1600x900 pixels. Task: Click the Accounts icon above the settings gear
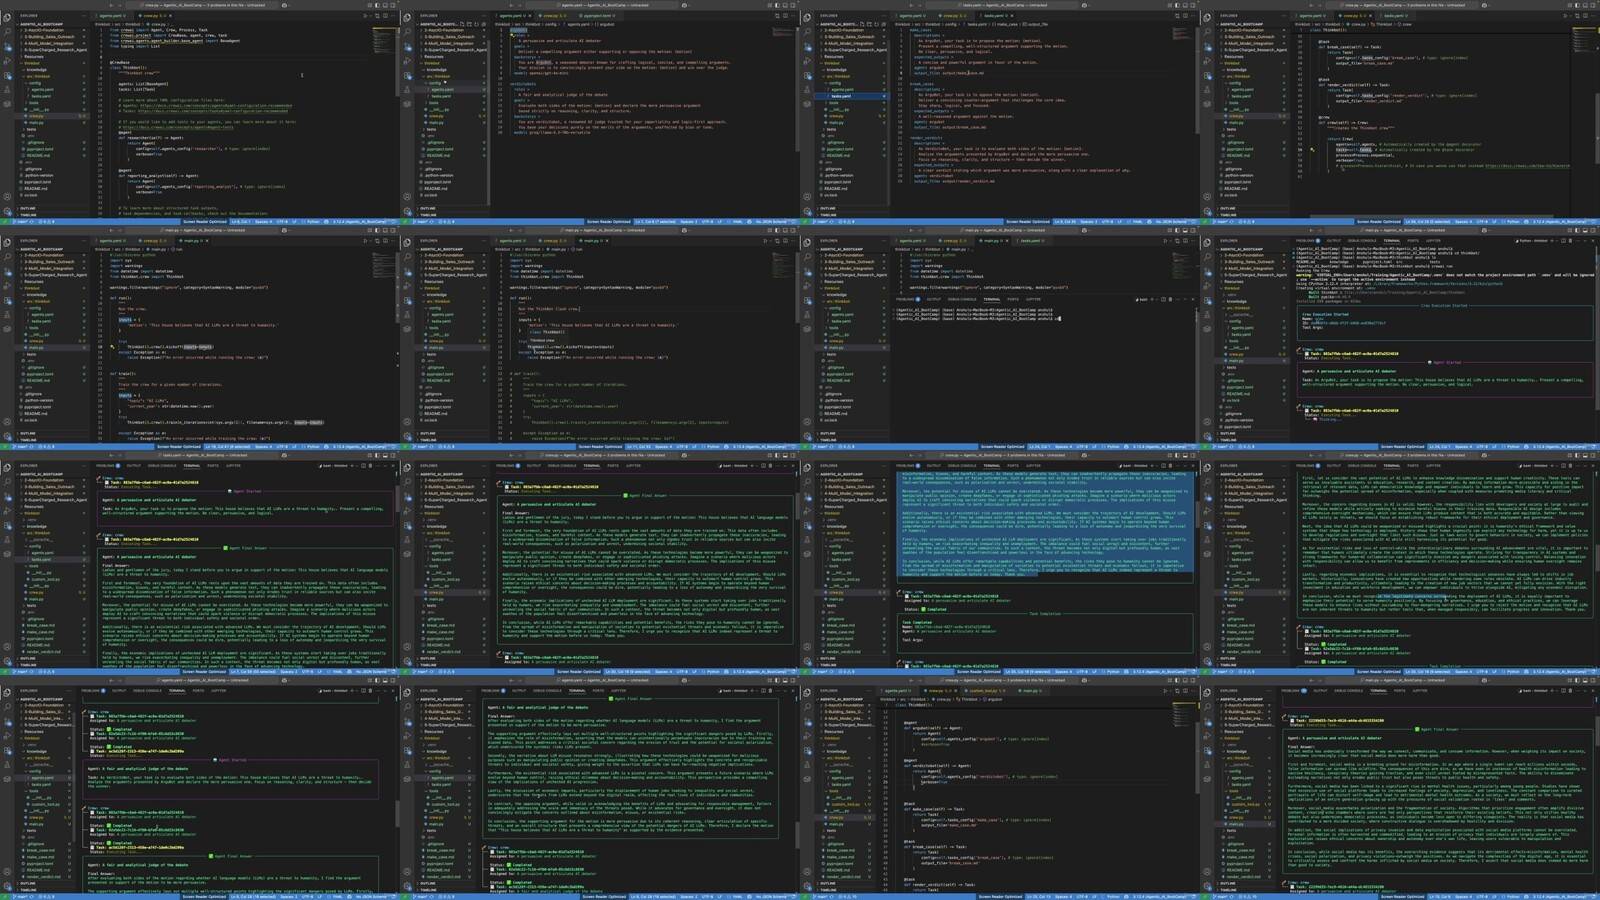7,197
